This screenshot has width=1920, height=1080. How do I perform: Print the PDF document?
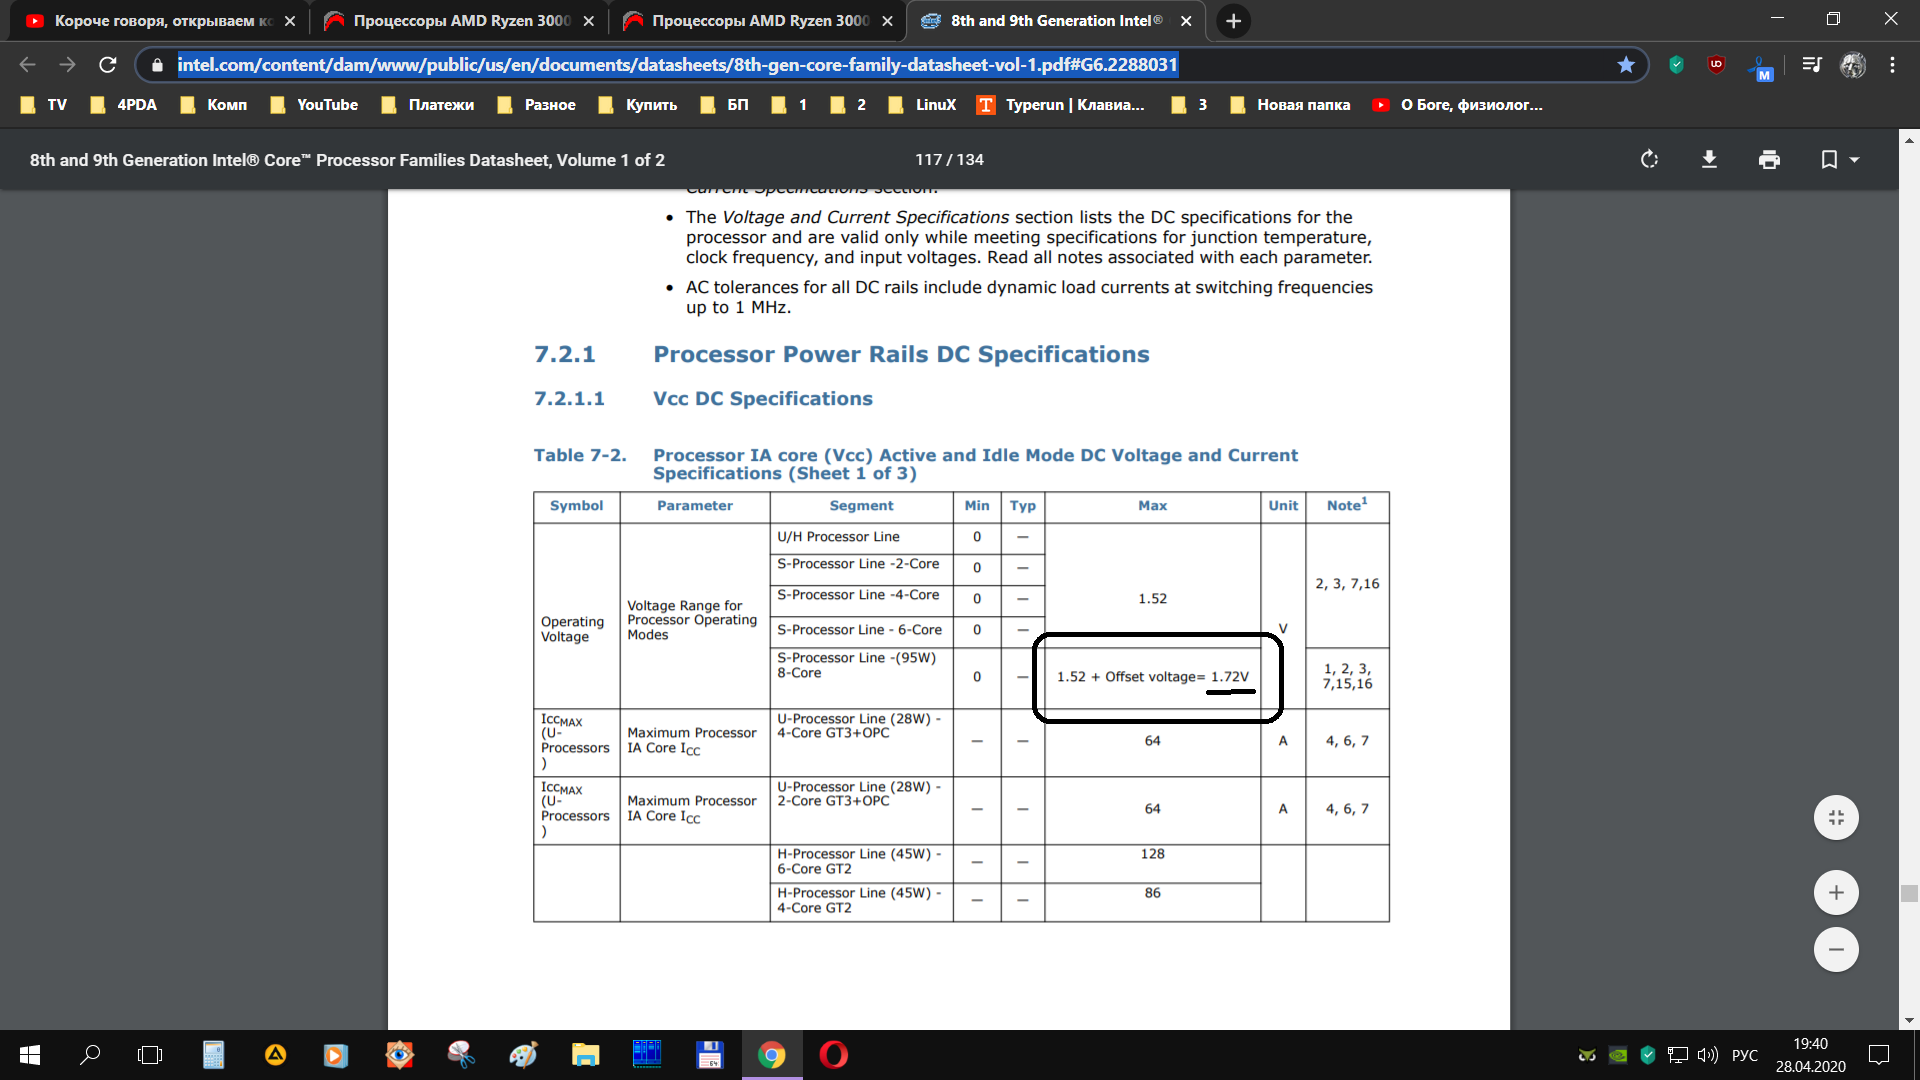coord(1769,160)
